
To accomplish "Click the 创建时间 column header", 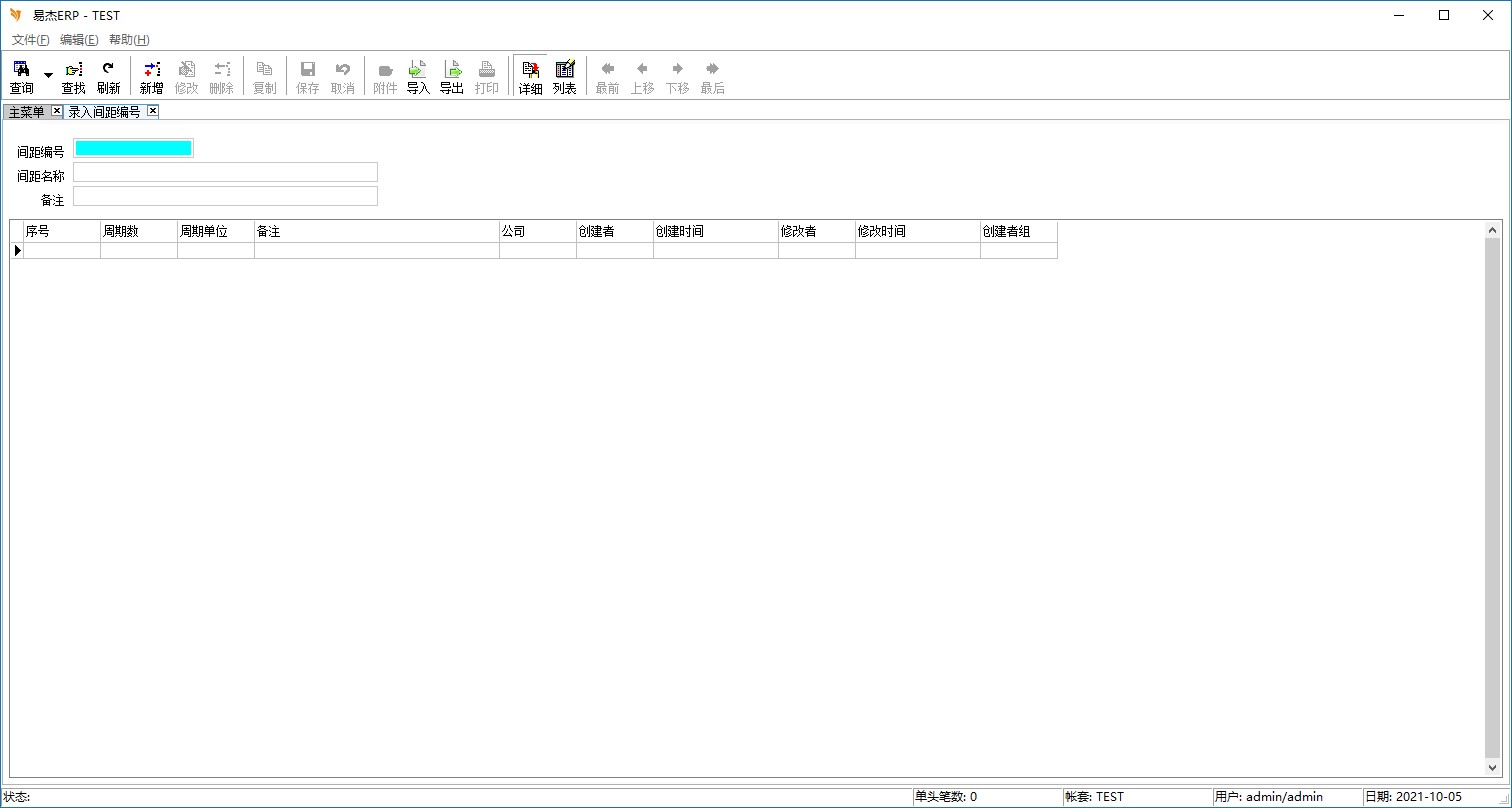I will point(715,231).
